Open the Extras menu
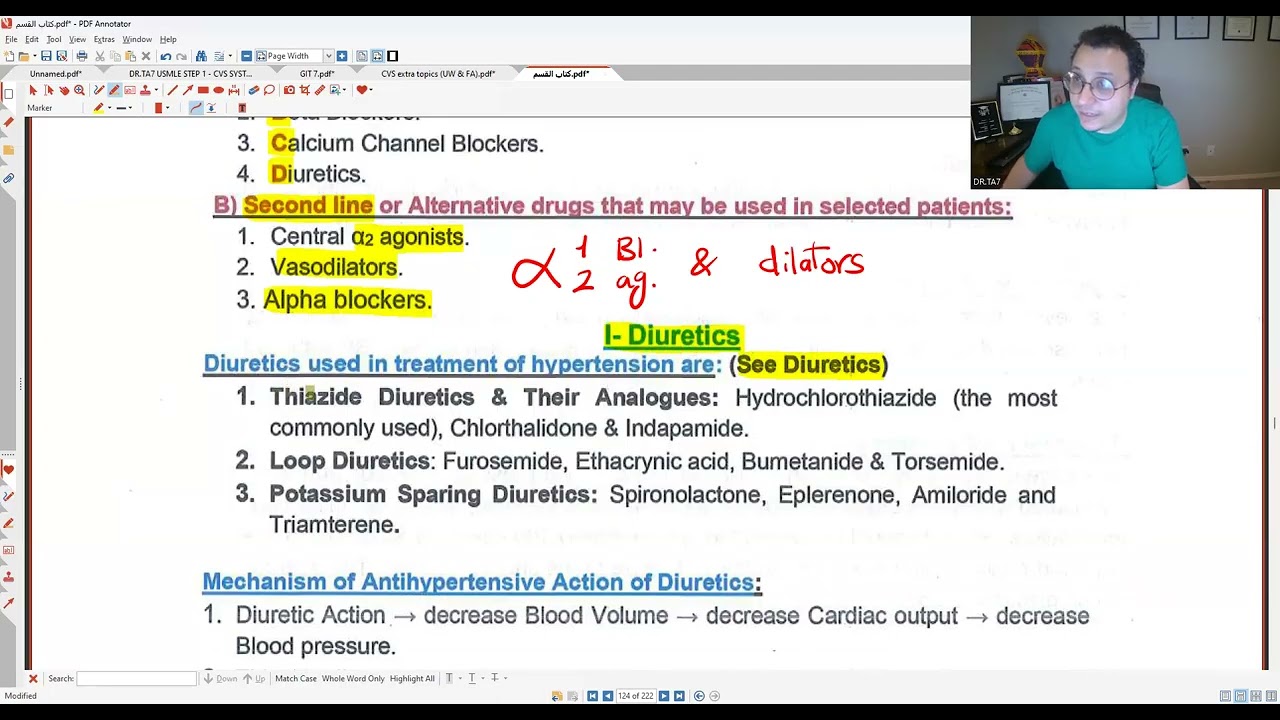This screenshot has height=720, width=1280. coord(104,39)
